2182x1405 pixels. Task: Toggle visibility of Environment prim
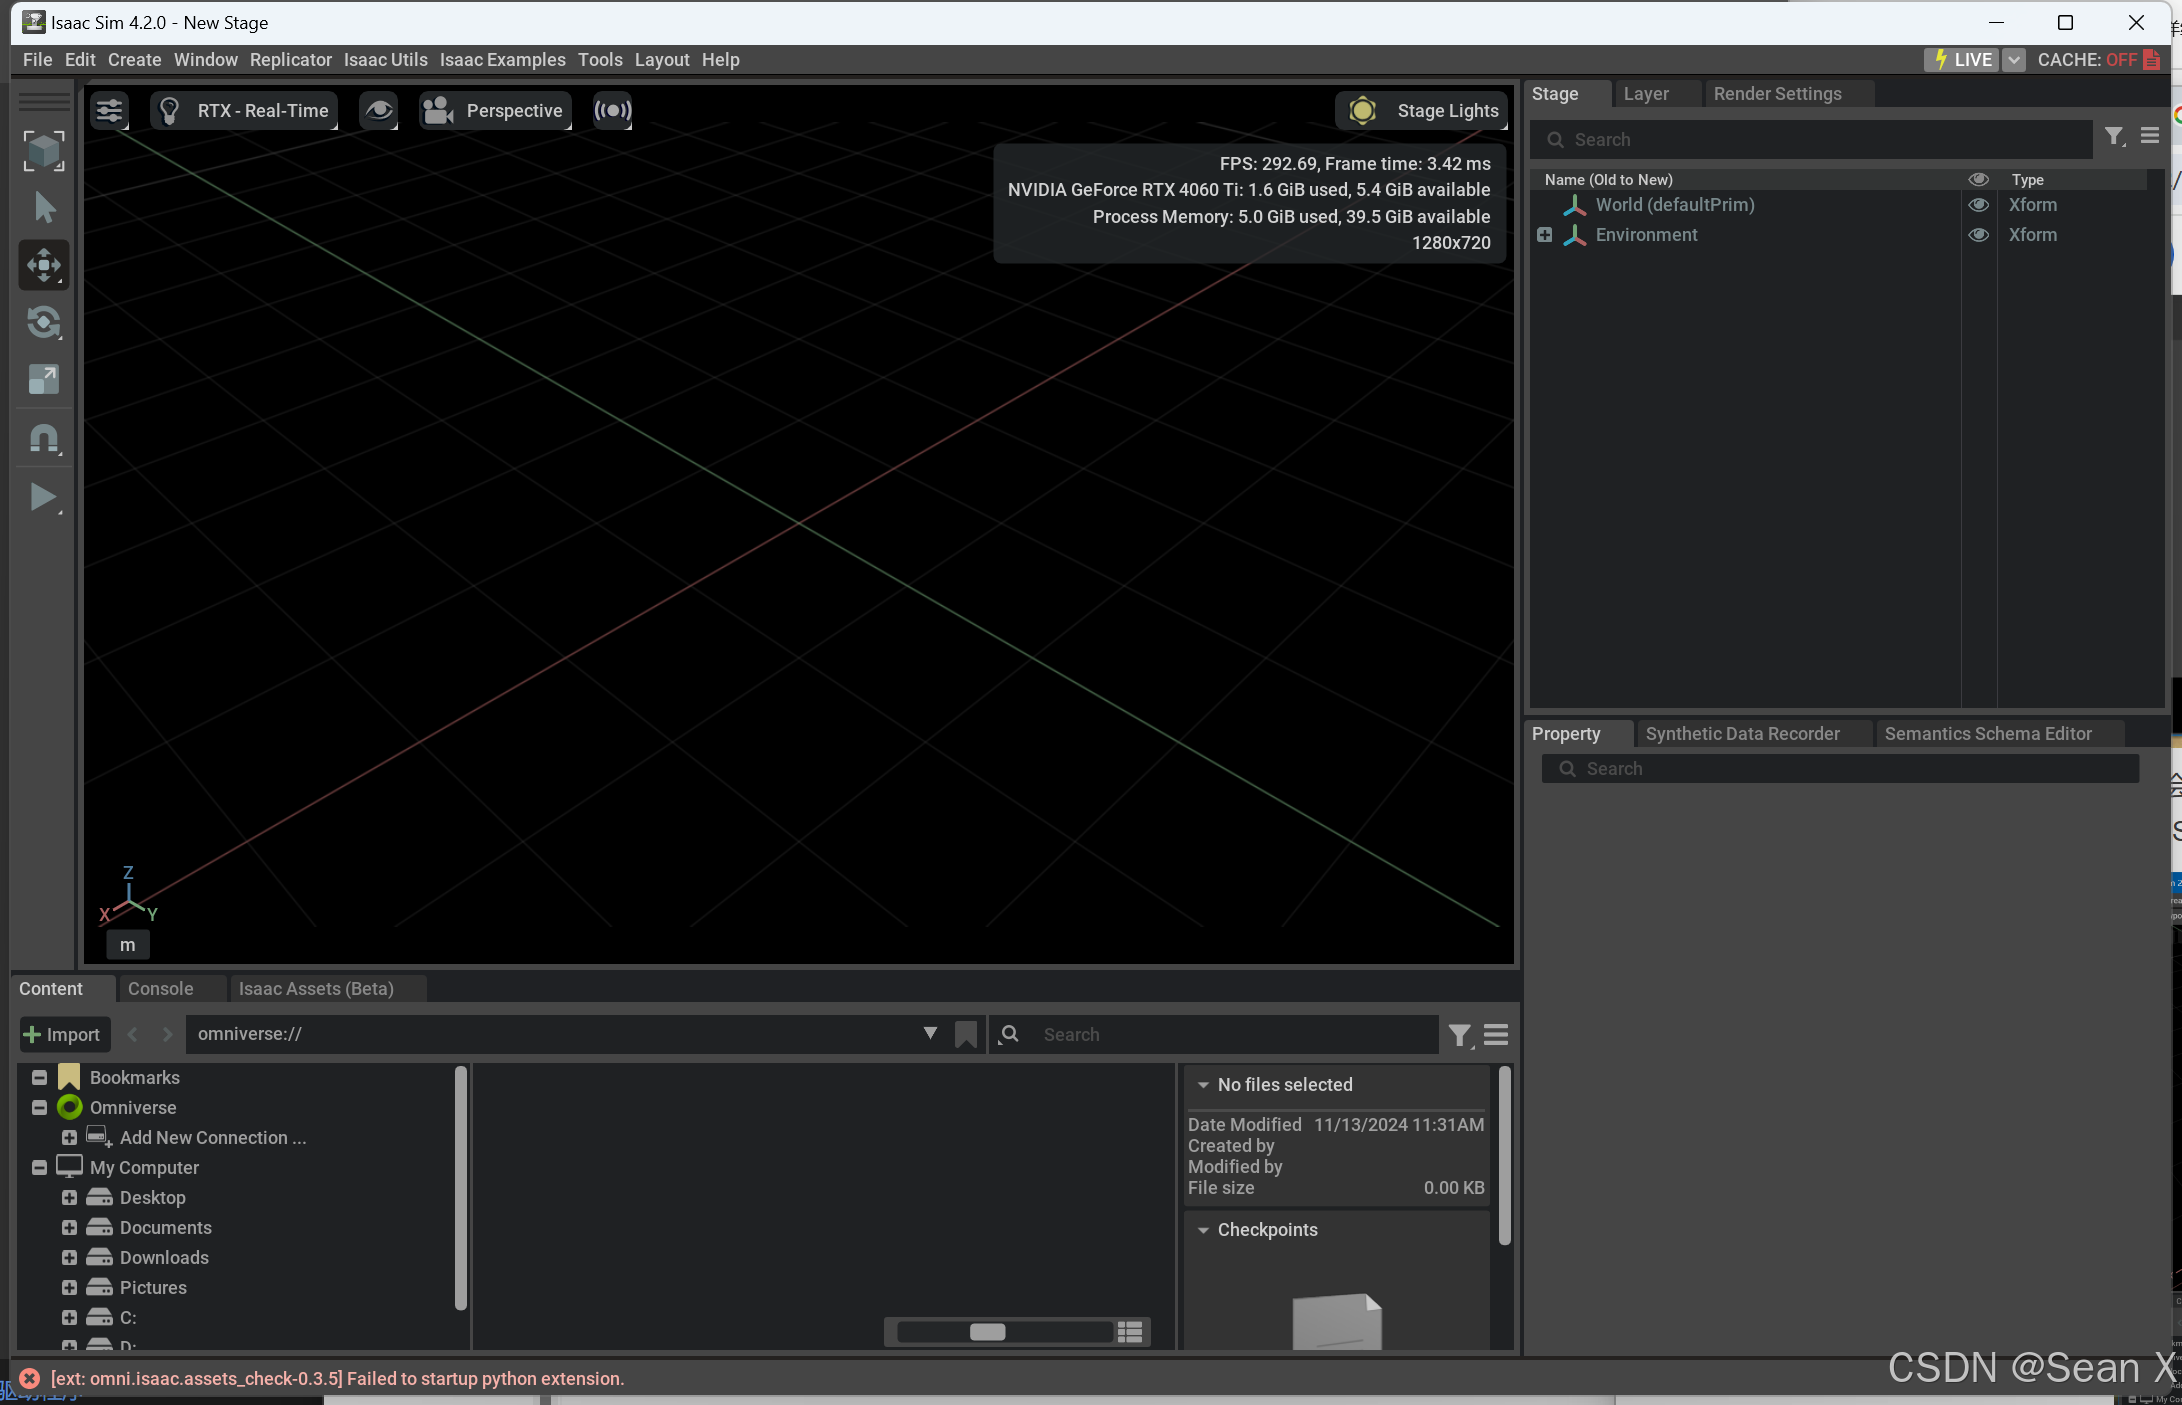pos(1978,235)
